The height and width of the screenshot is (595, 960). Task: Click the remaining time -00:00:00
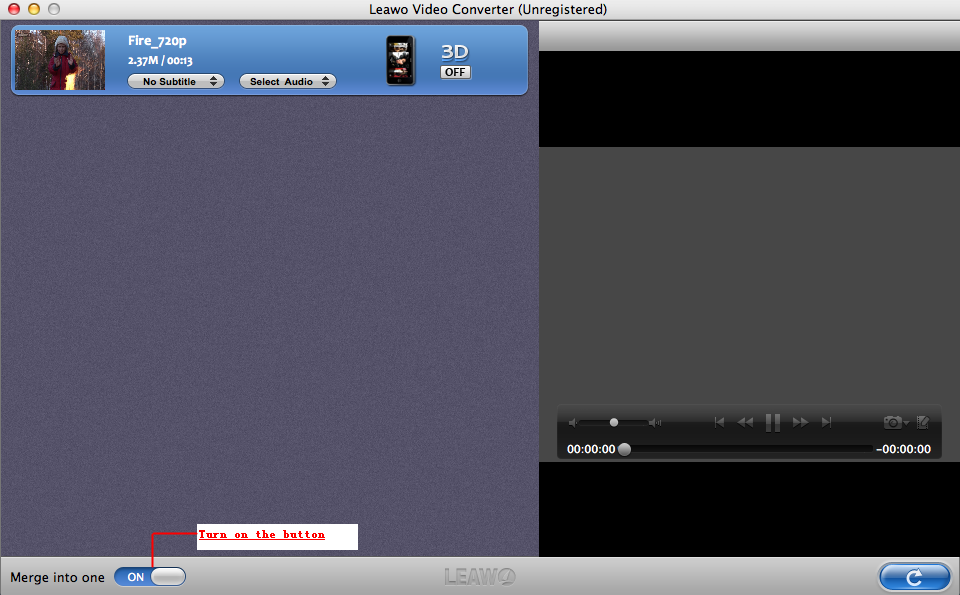coord(904,449)
